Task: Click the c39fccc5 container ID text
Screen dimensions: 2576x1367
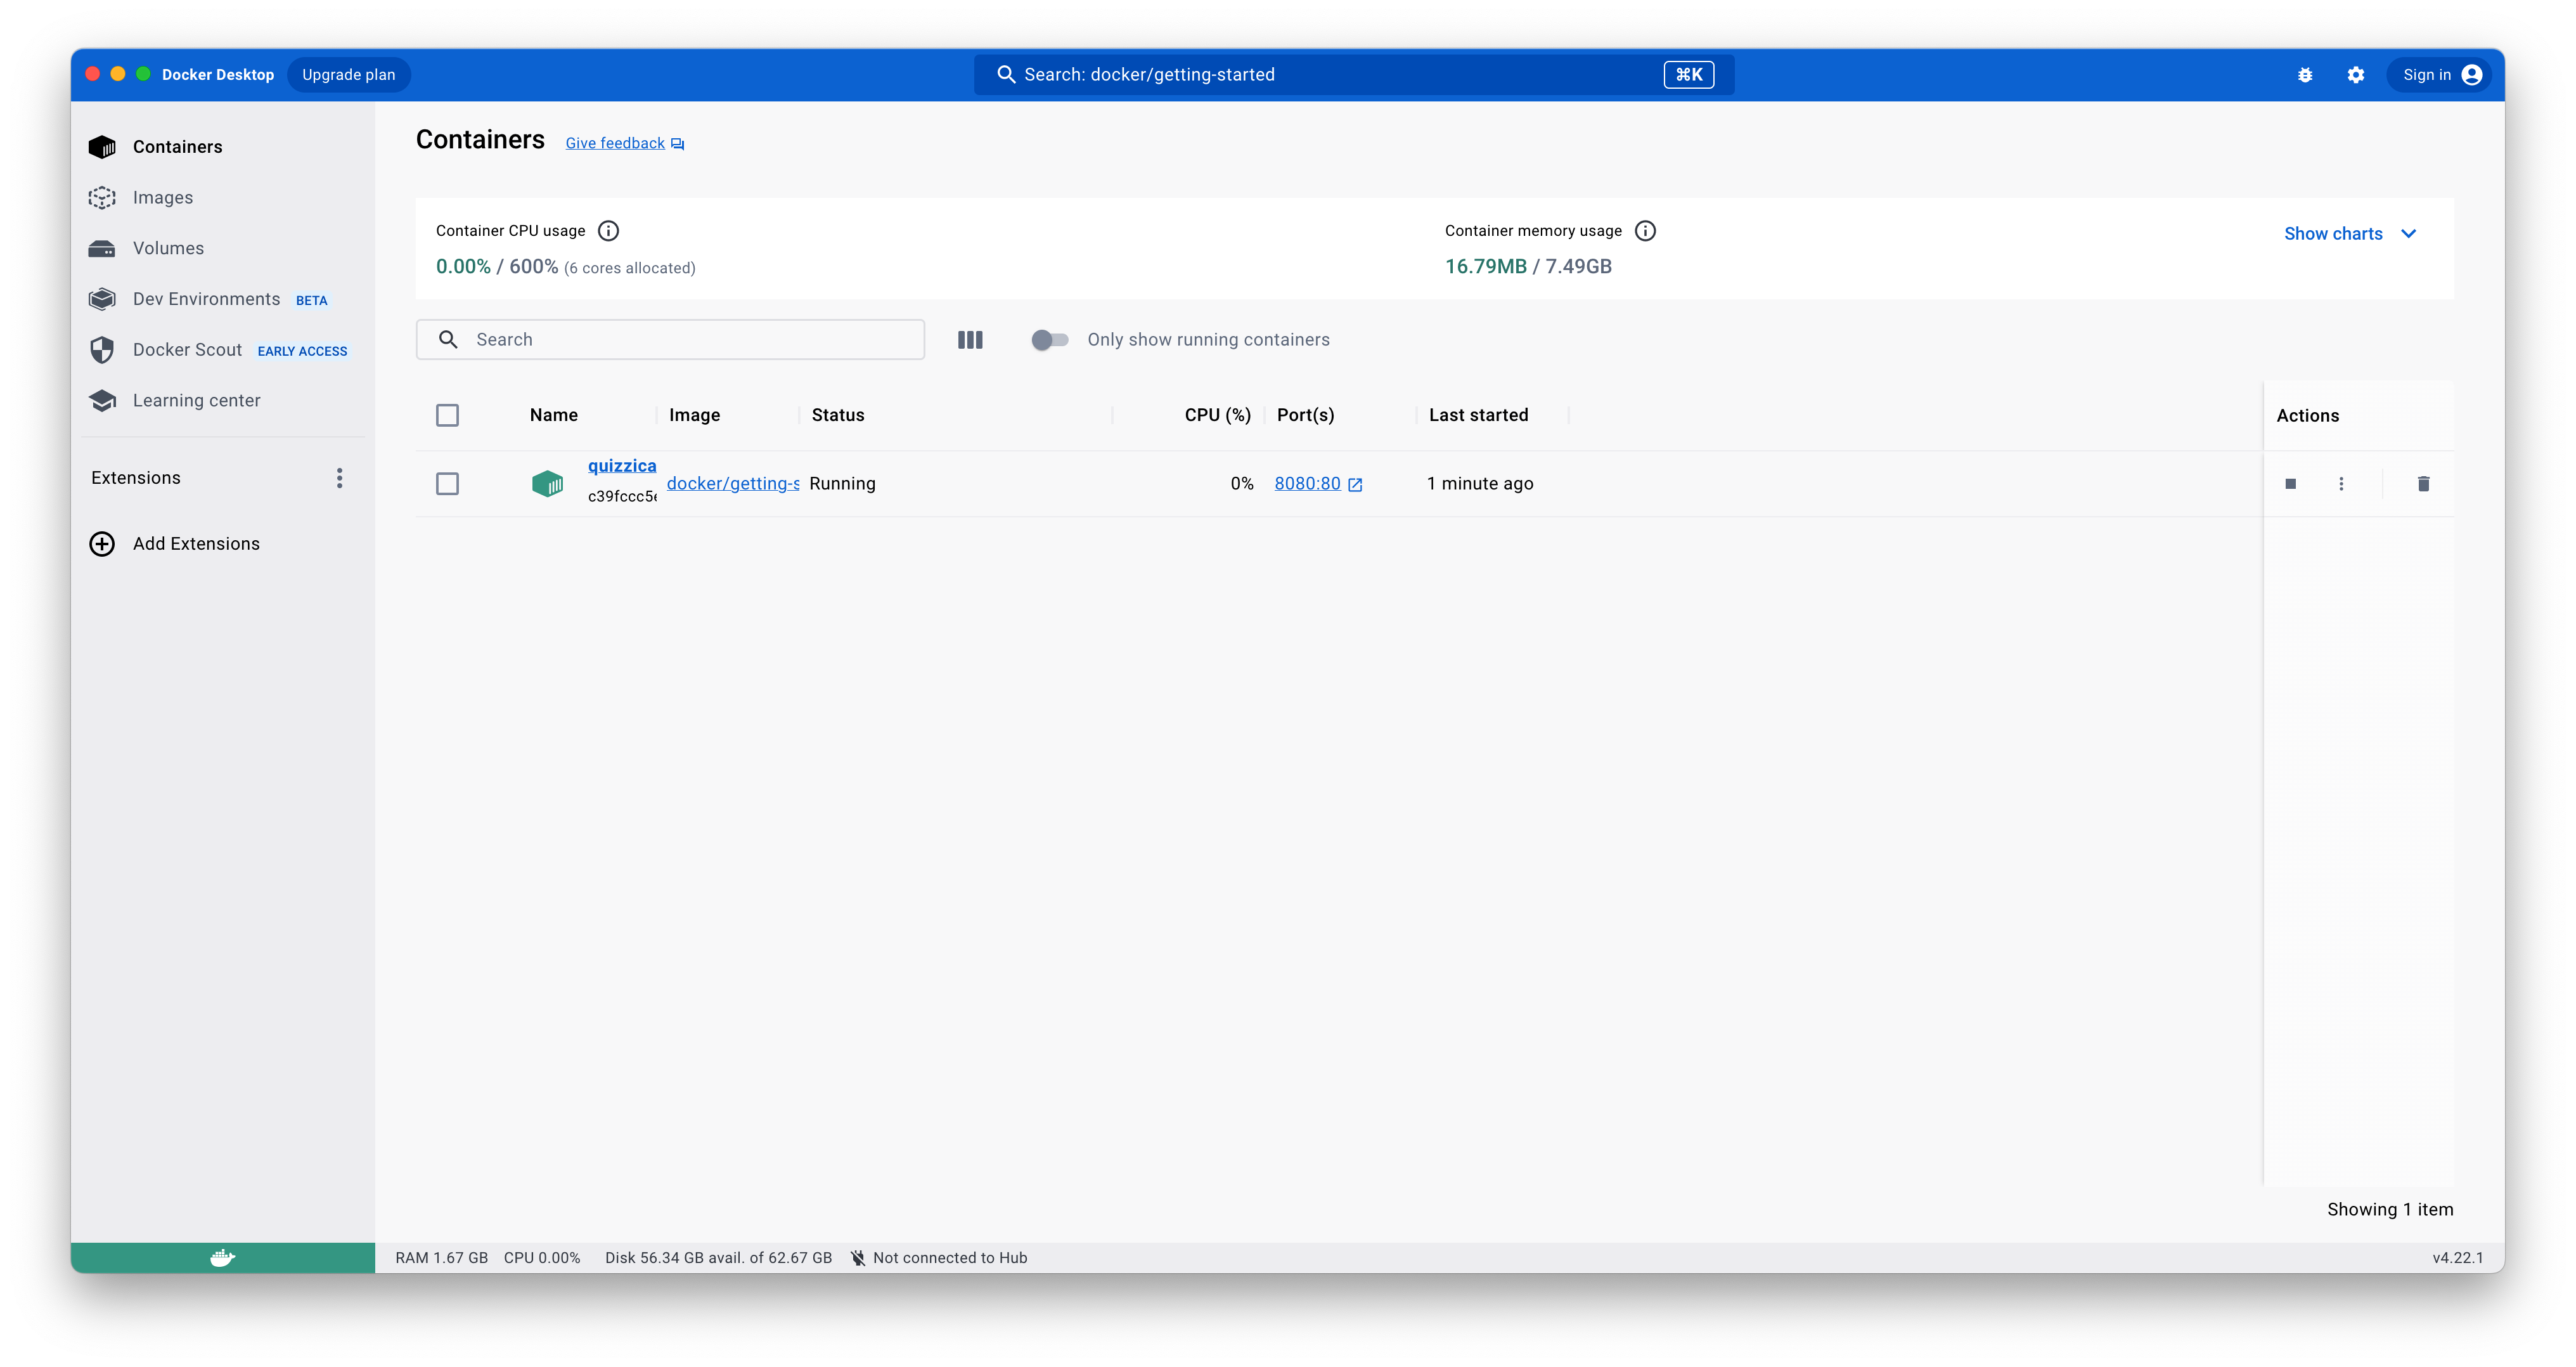Action: 622,496
